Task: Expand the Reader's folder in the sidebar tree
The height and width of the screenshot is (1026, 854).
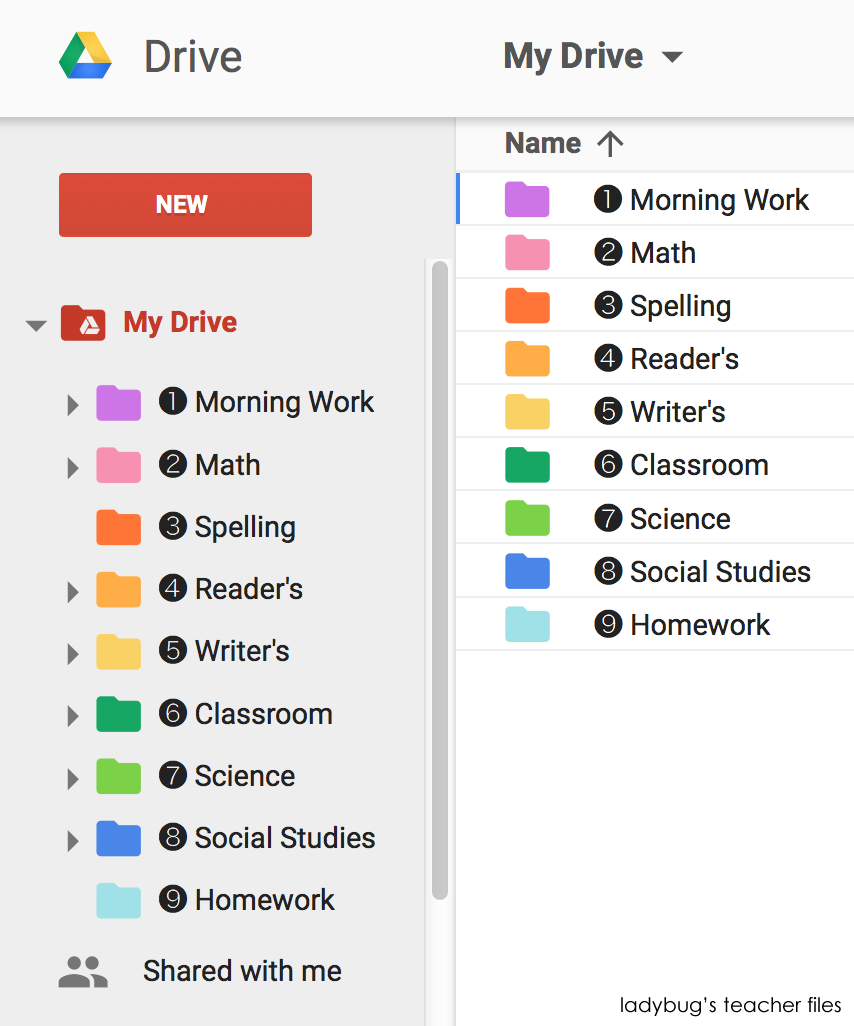Action: pos(71,589)
